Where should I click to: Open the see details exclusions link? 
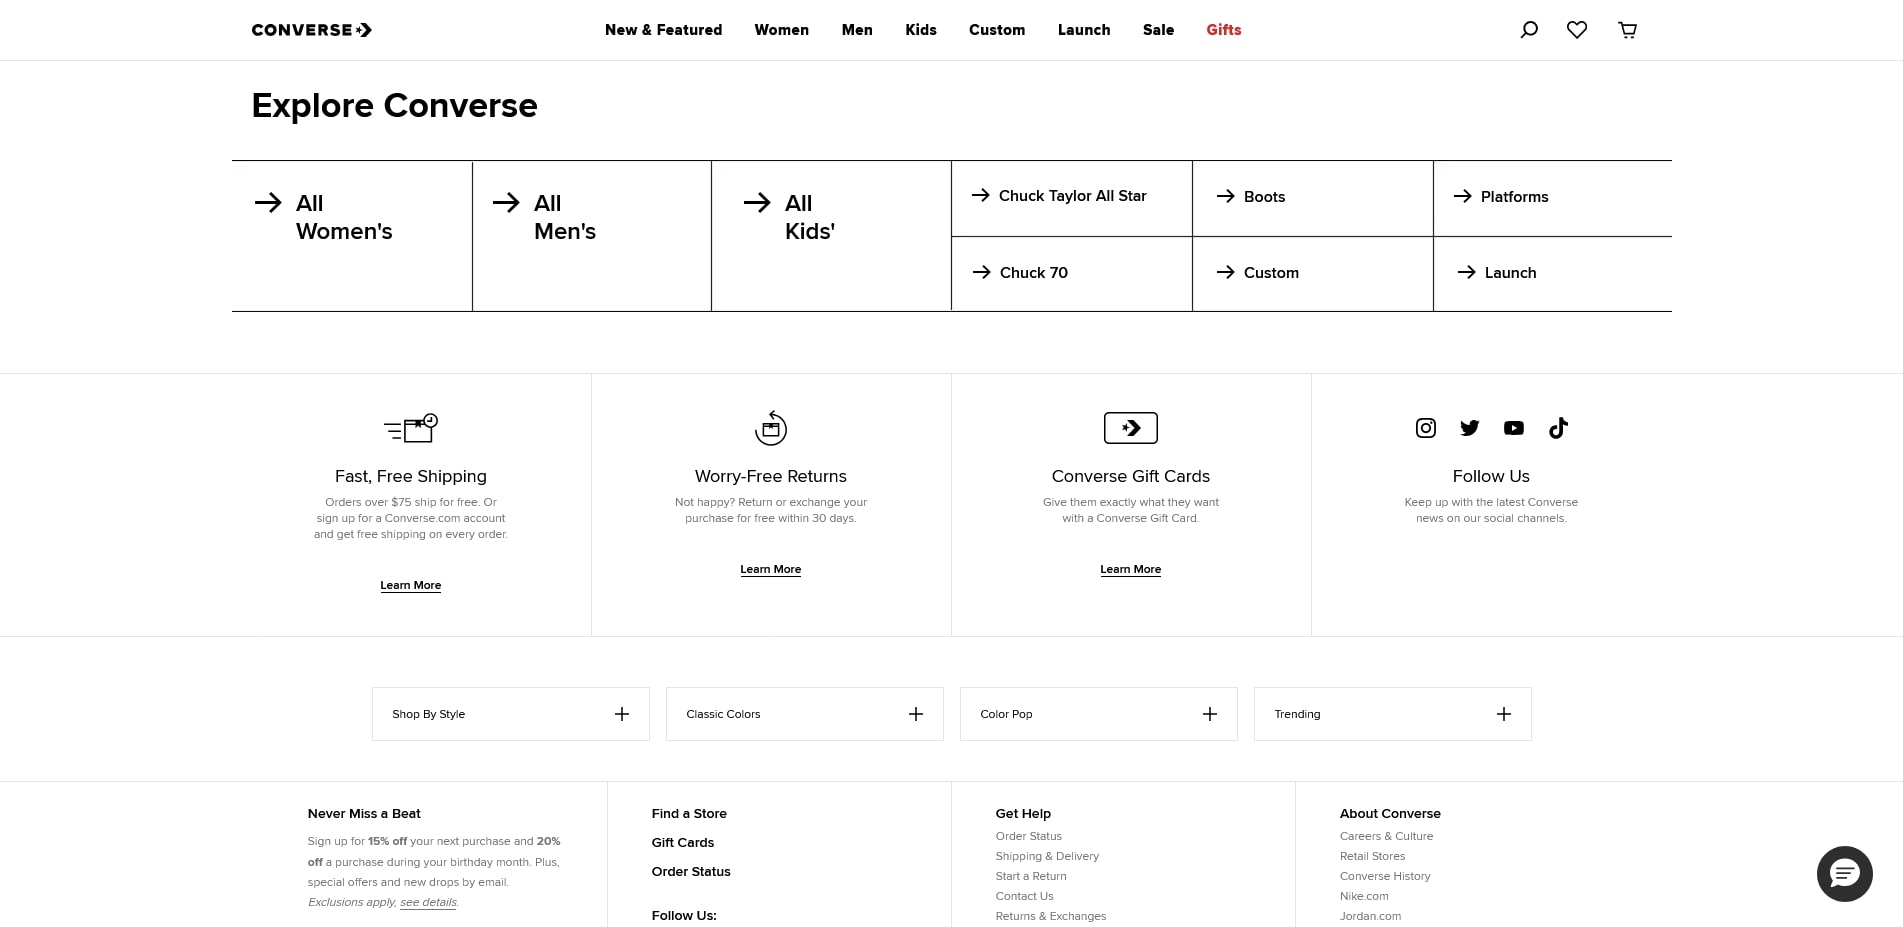tap(429, 902)
